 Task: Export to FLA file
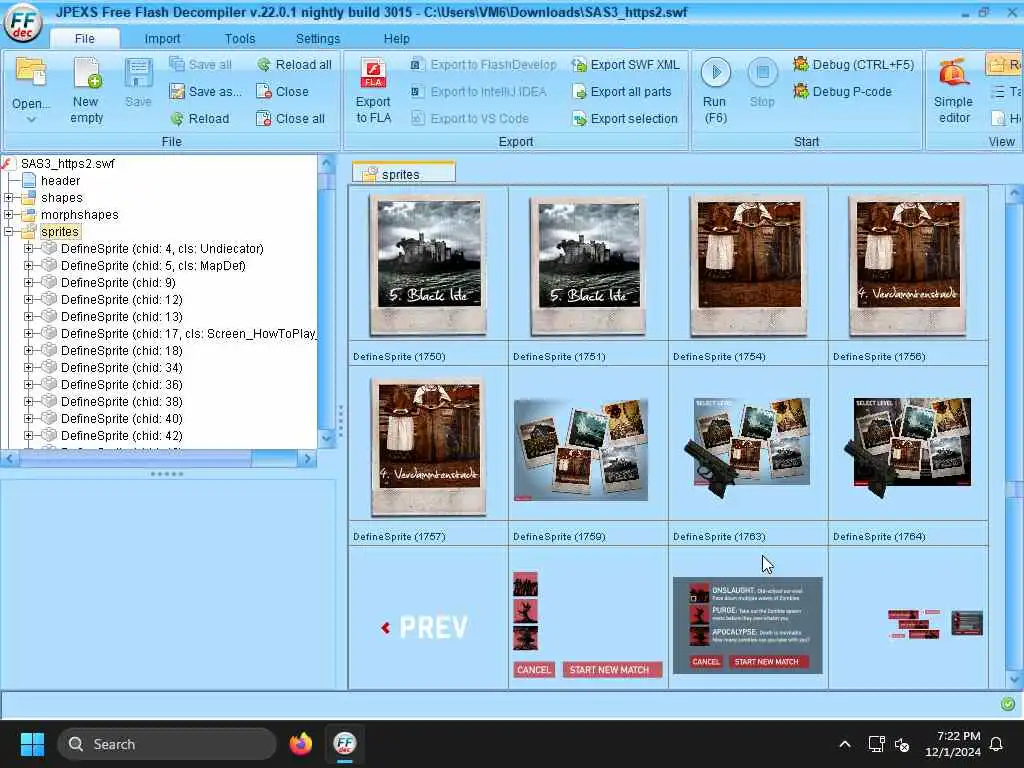[374, 90]
